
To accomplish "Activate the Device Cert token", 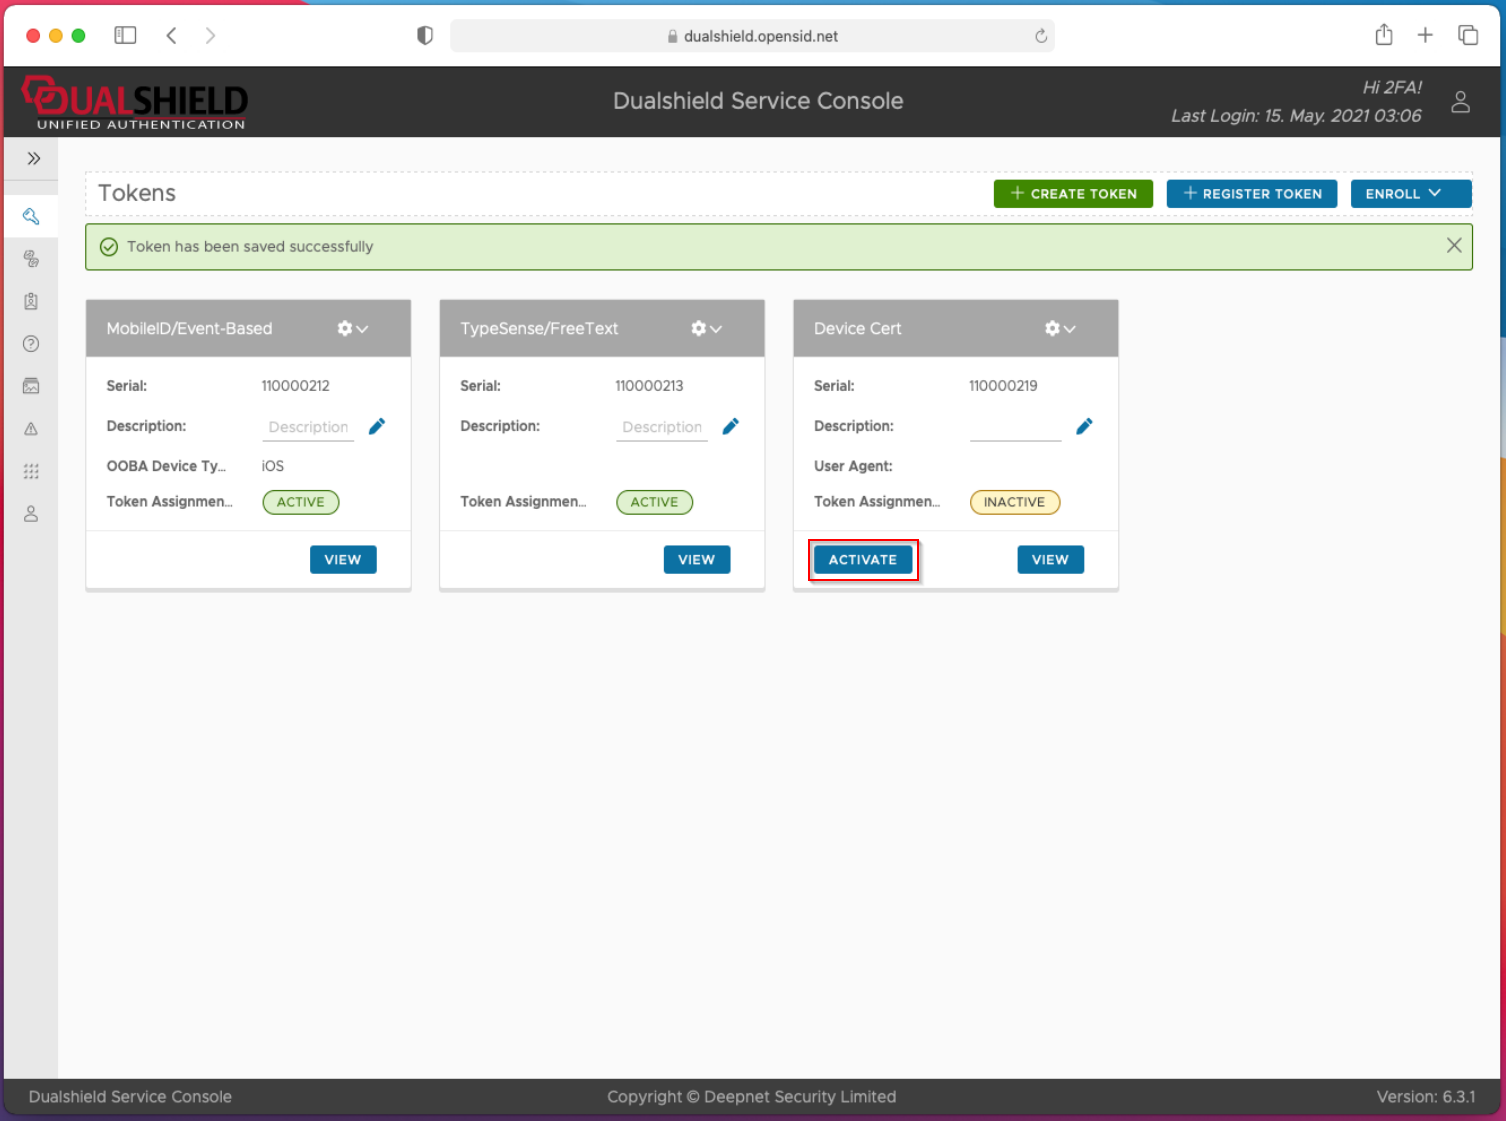I will tap(862, 560).
